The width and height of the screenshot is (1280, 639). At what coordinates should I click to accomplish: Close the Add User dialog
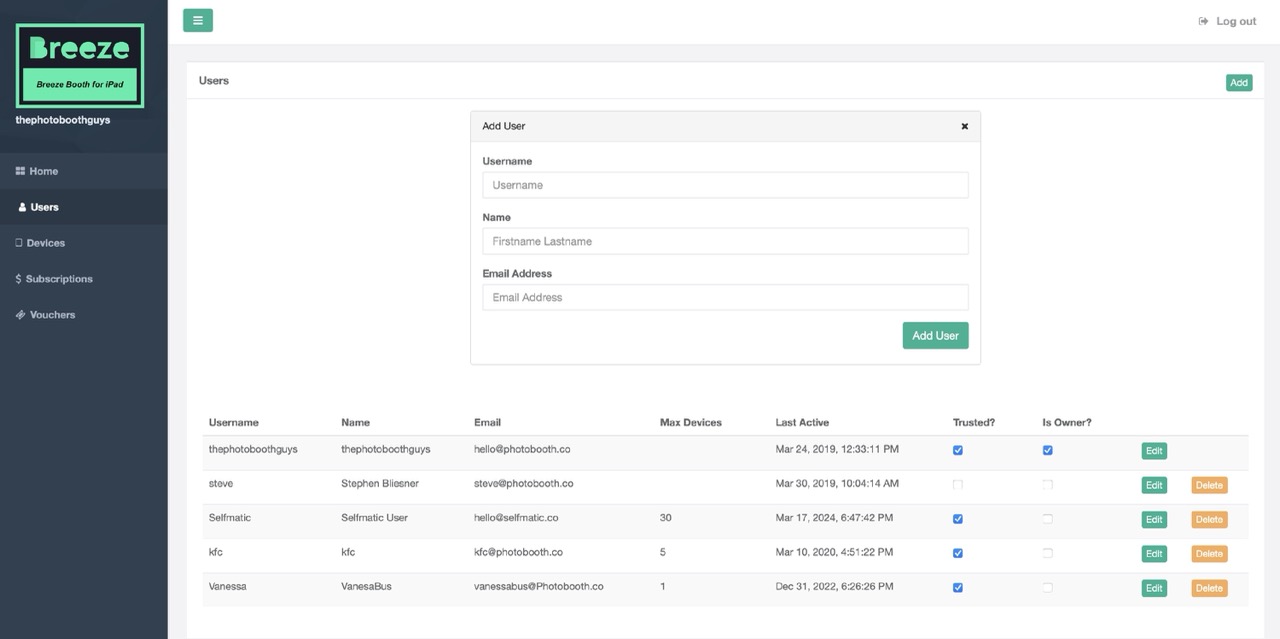tap(964, 126)
